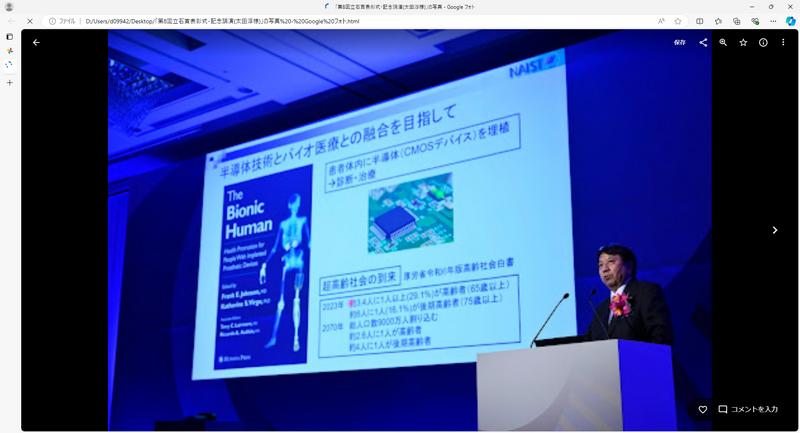Image resolution: width=800 pixels, height=433 pixels.
Task: Click the 保存 (save) button
Action: [x=679, y=43]
